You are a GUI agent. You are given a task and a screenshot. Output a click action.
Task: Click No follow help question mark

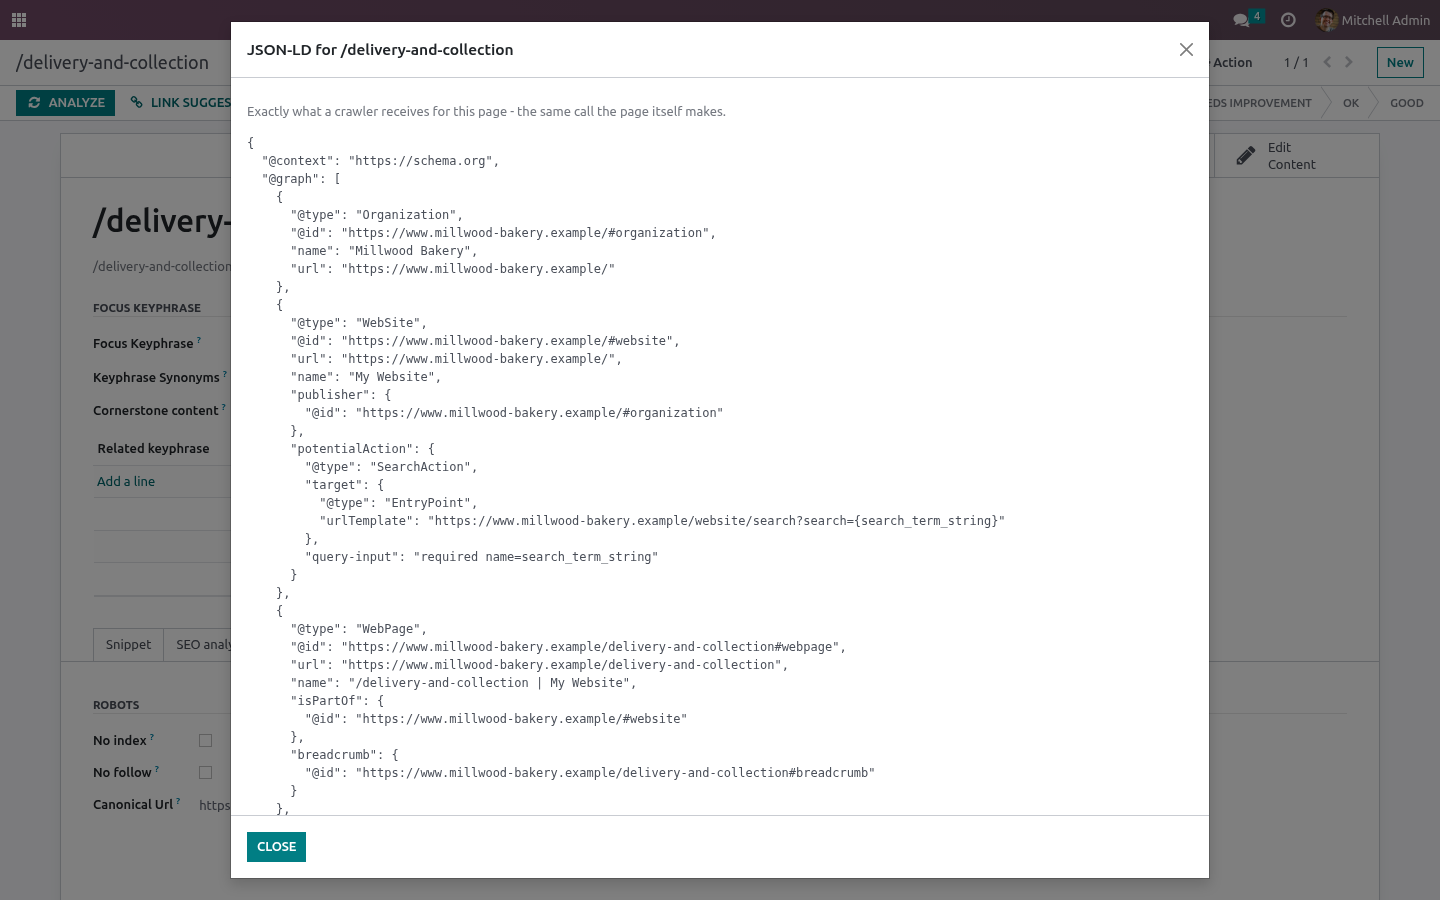pyautogui.click(x=157, y=769)
